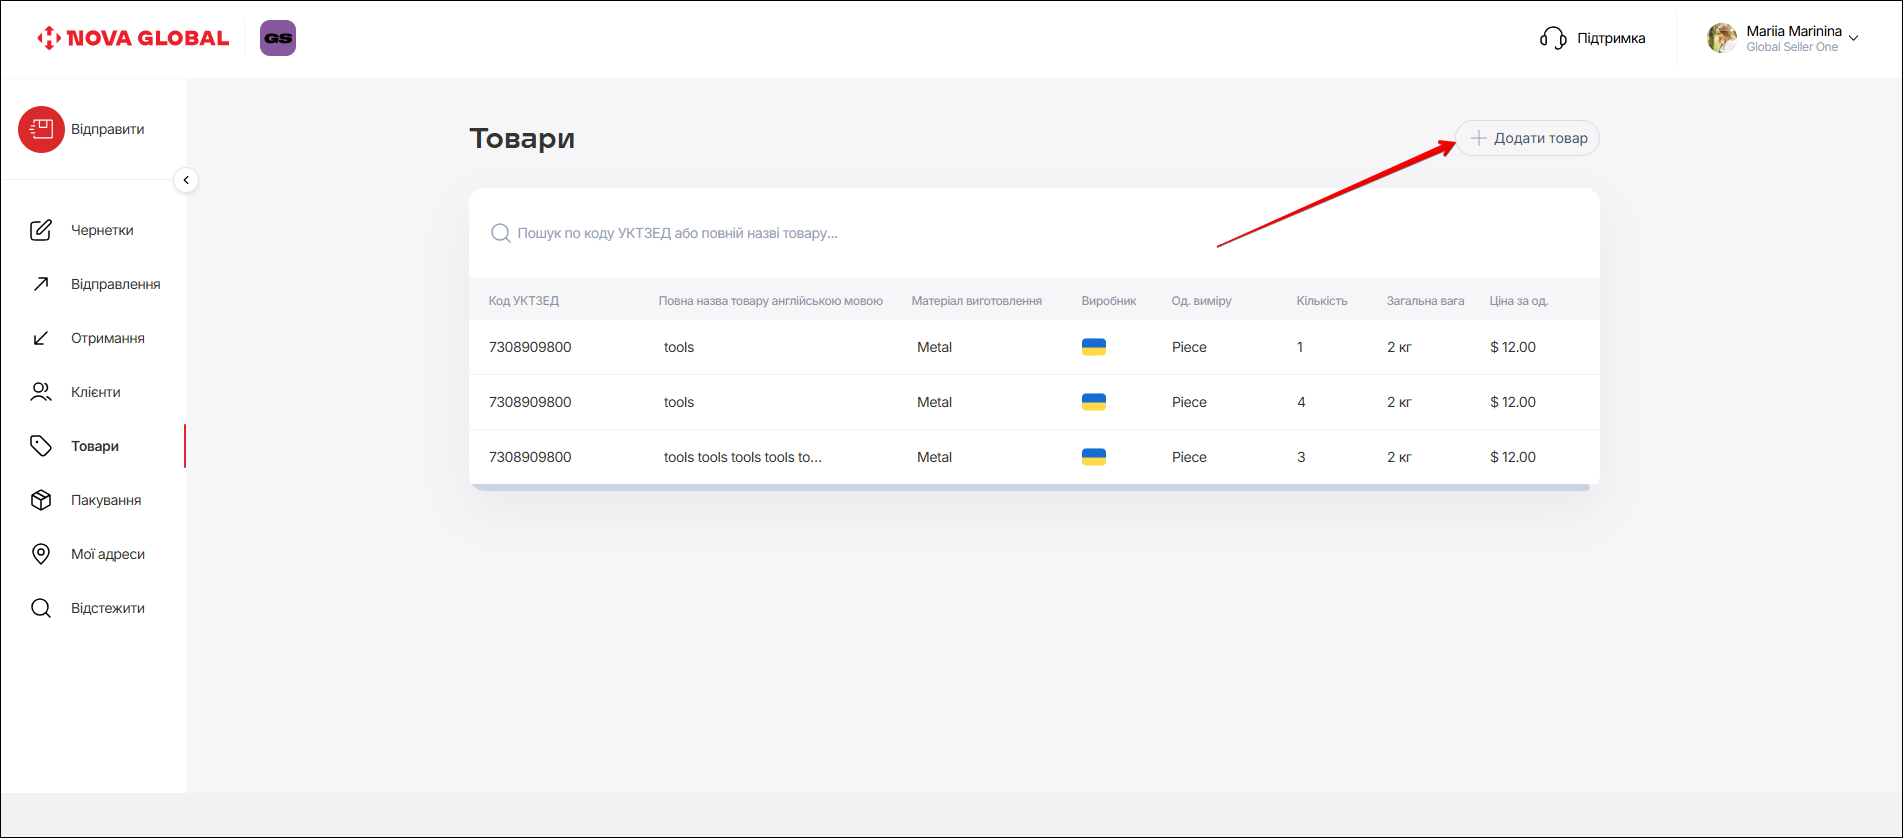This screenshot has width=1903, height=838.
Task: Go to the Товари menu item
Action: [x=95, y=446]
